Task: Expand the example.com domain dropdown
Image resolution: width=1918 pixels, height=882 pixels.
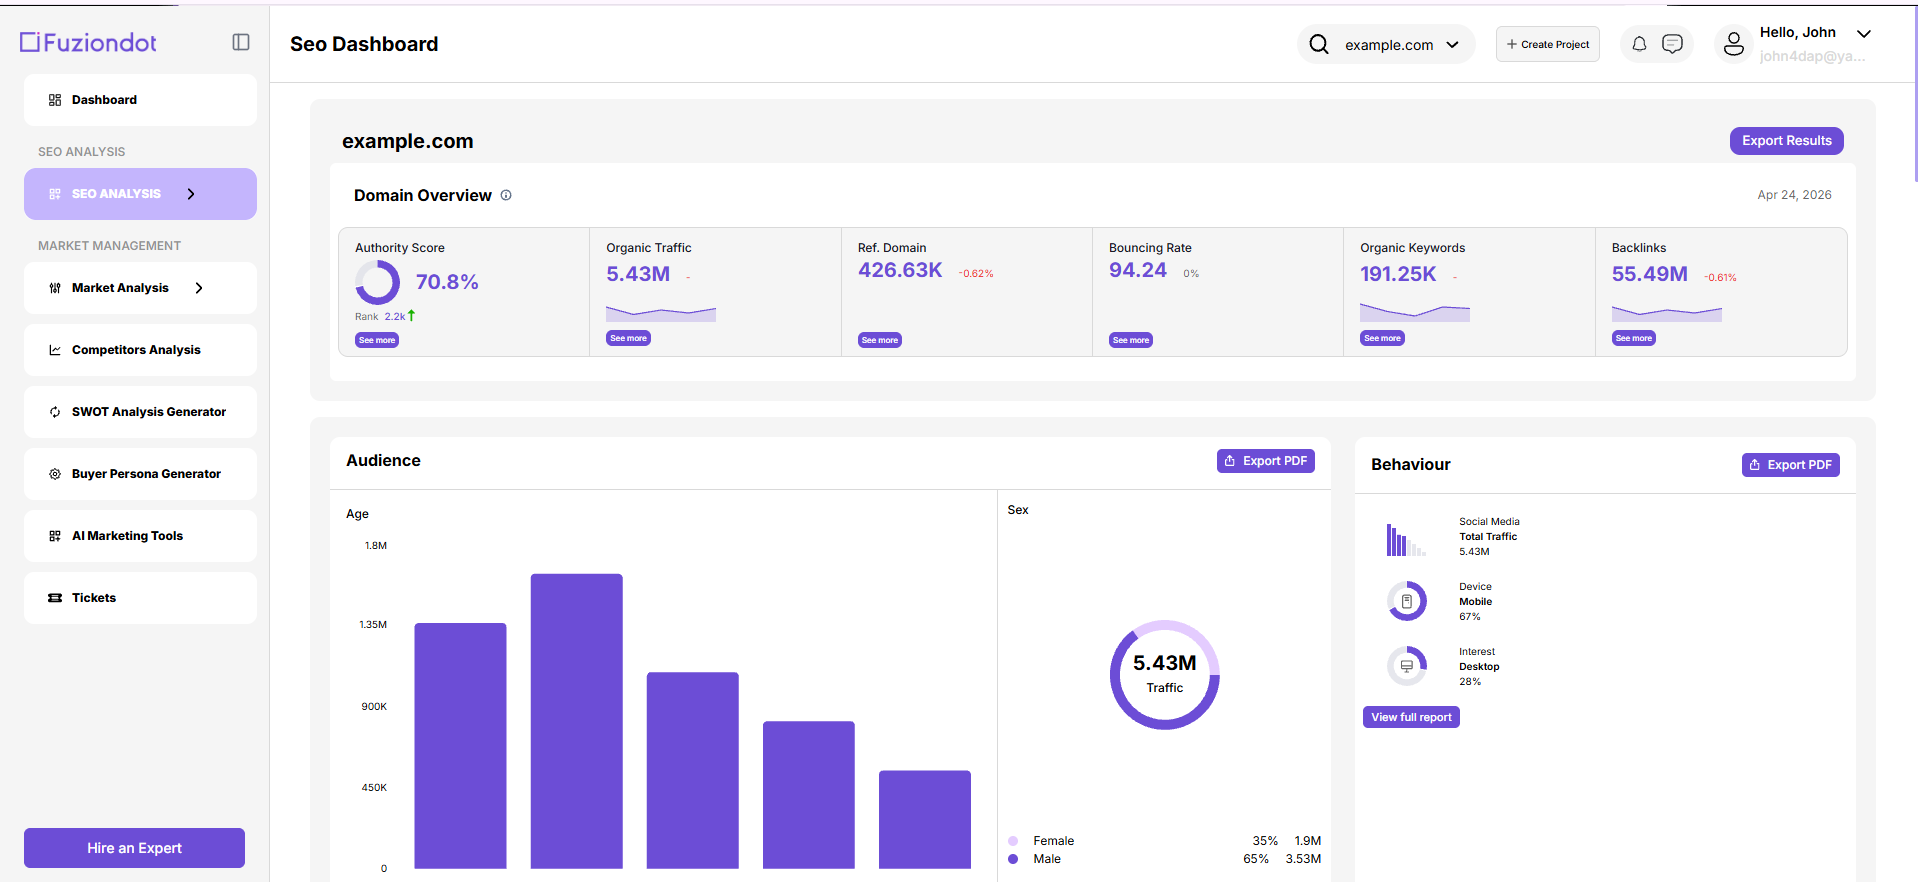Action: click(x=1452, y=44)
